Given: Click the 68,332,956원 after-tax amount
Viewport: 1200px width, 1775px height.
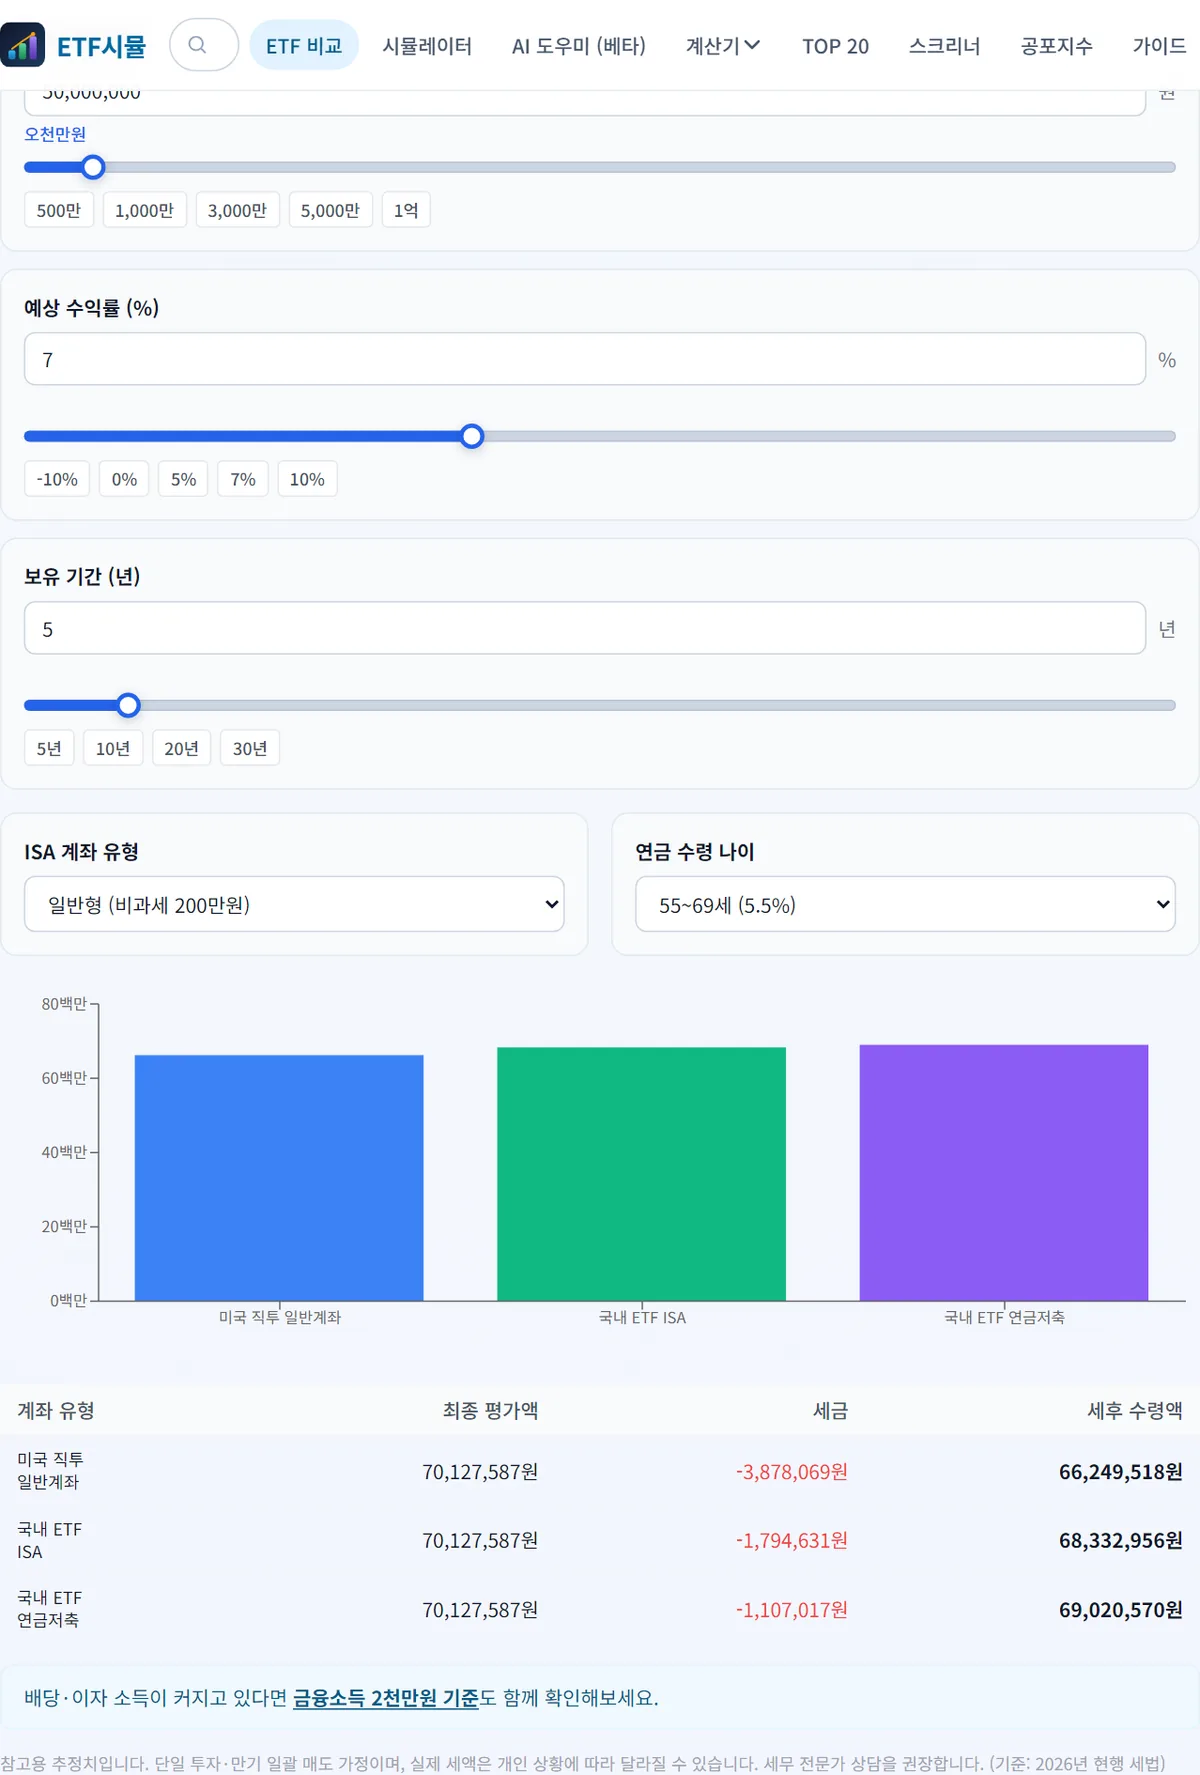Looking at the screenshot, I should point(1120,1540).
